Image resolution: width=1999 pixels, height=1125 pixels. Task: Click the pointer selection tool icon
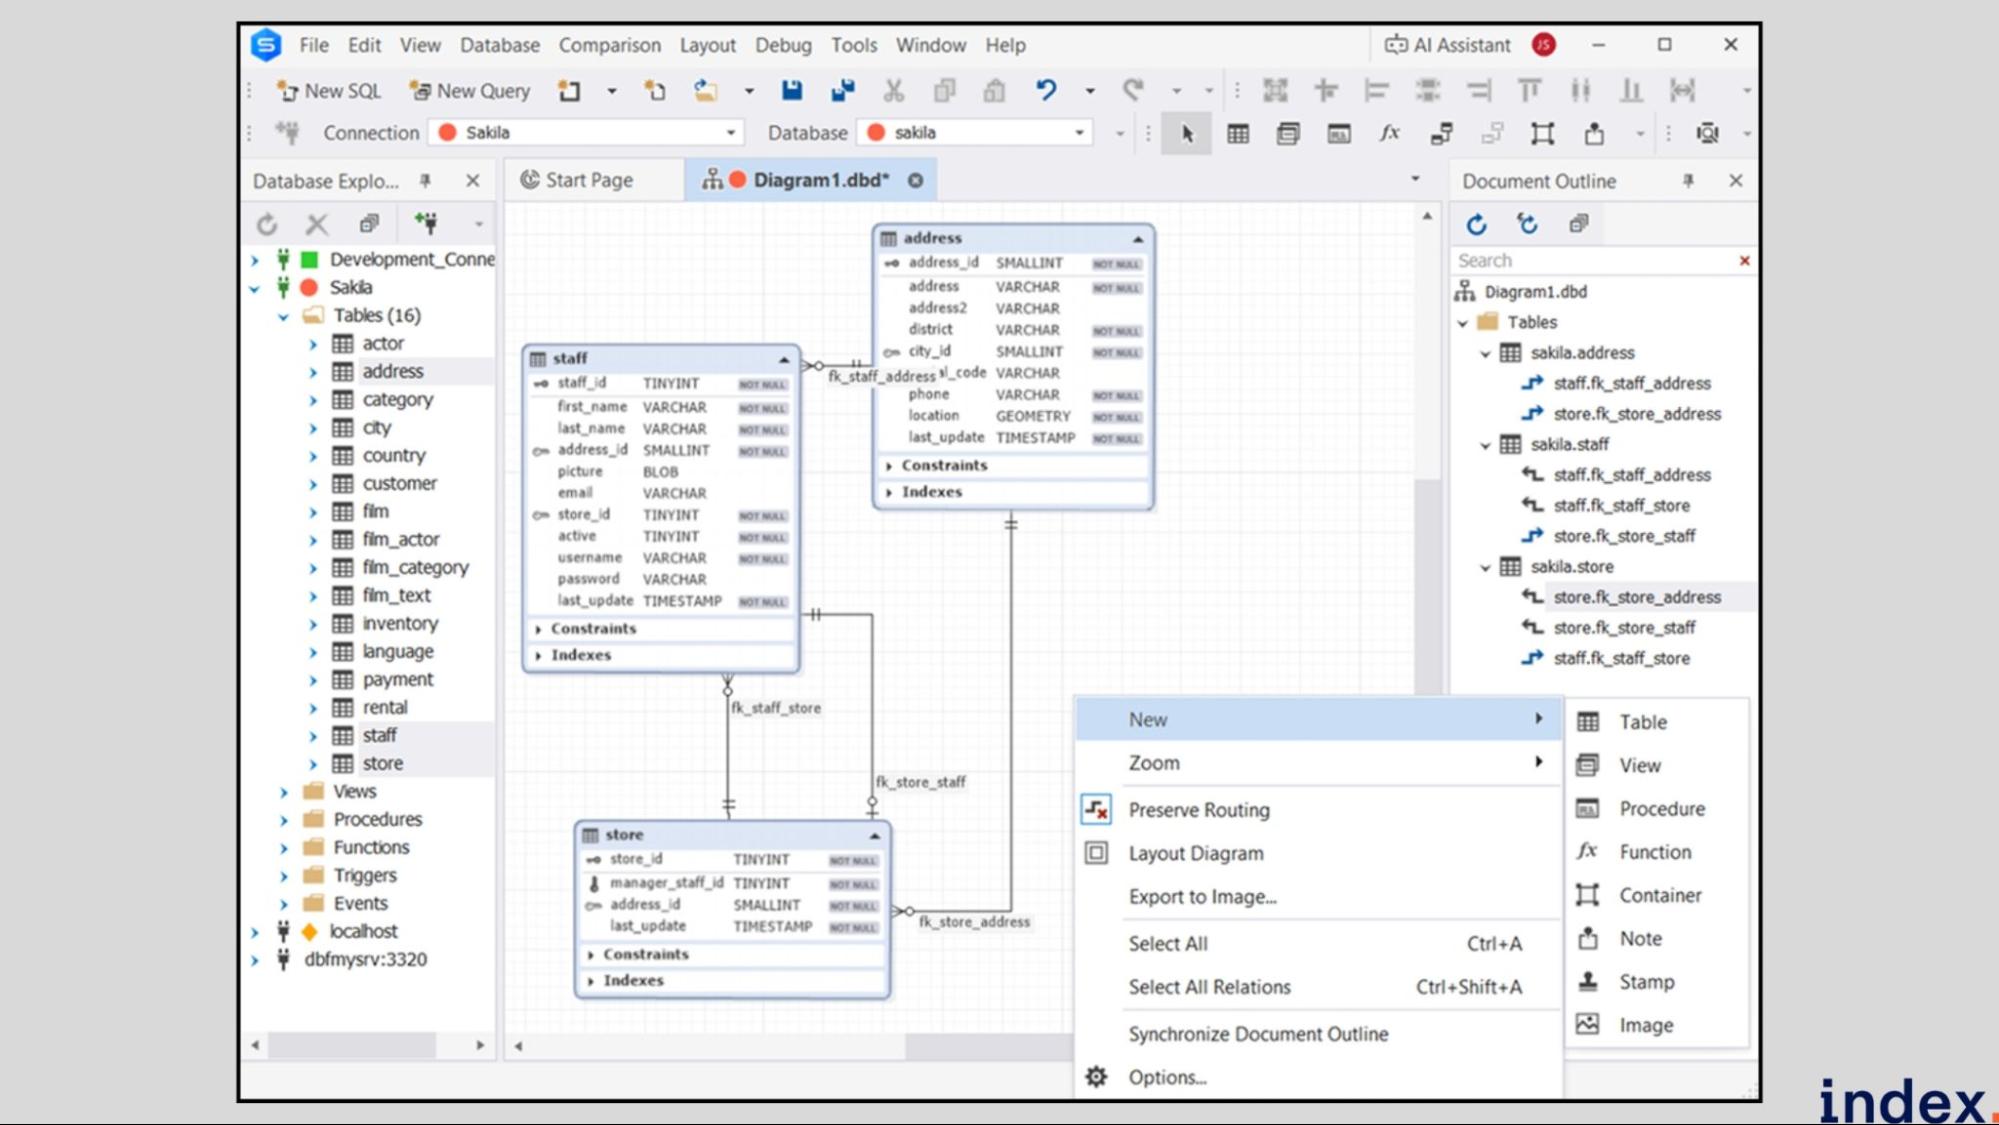pos(1186,133)
